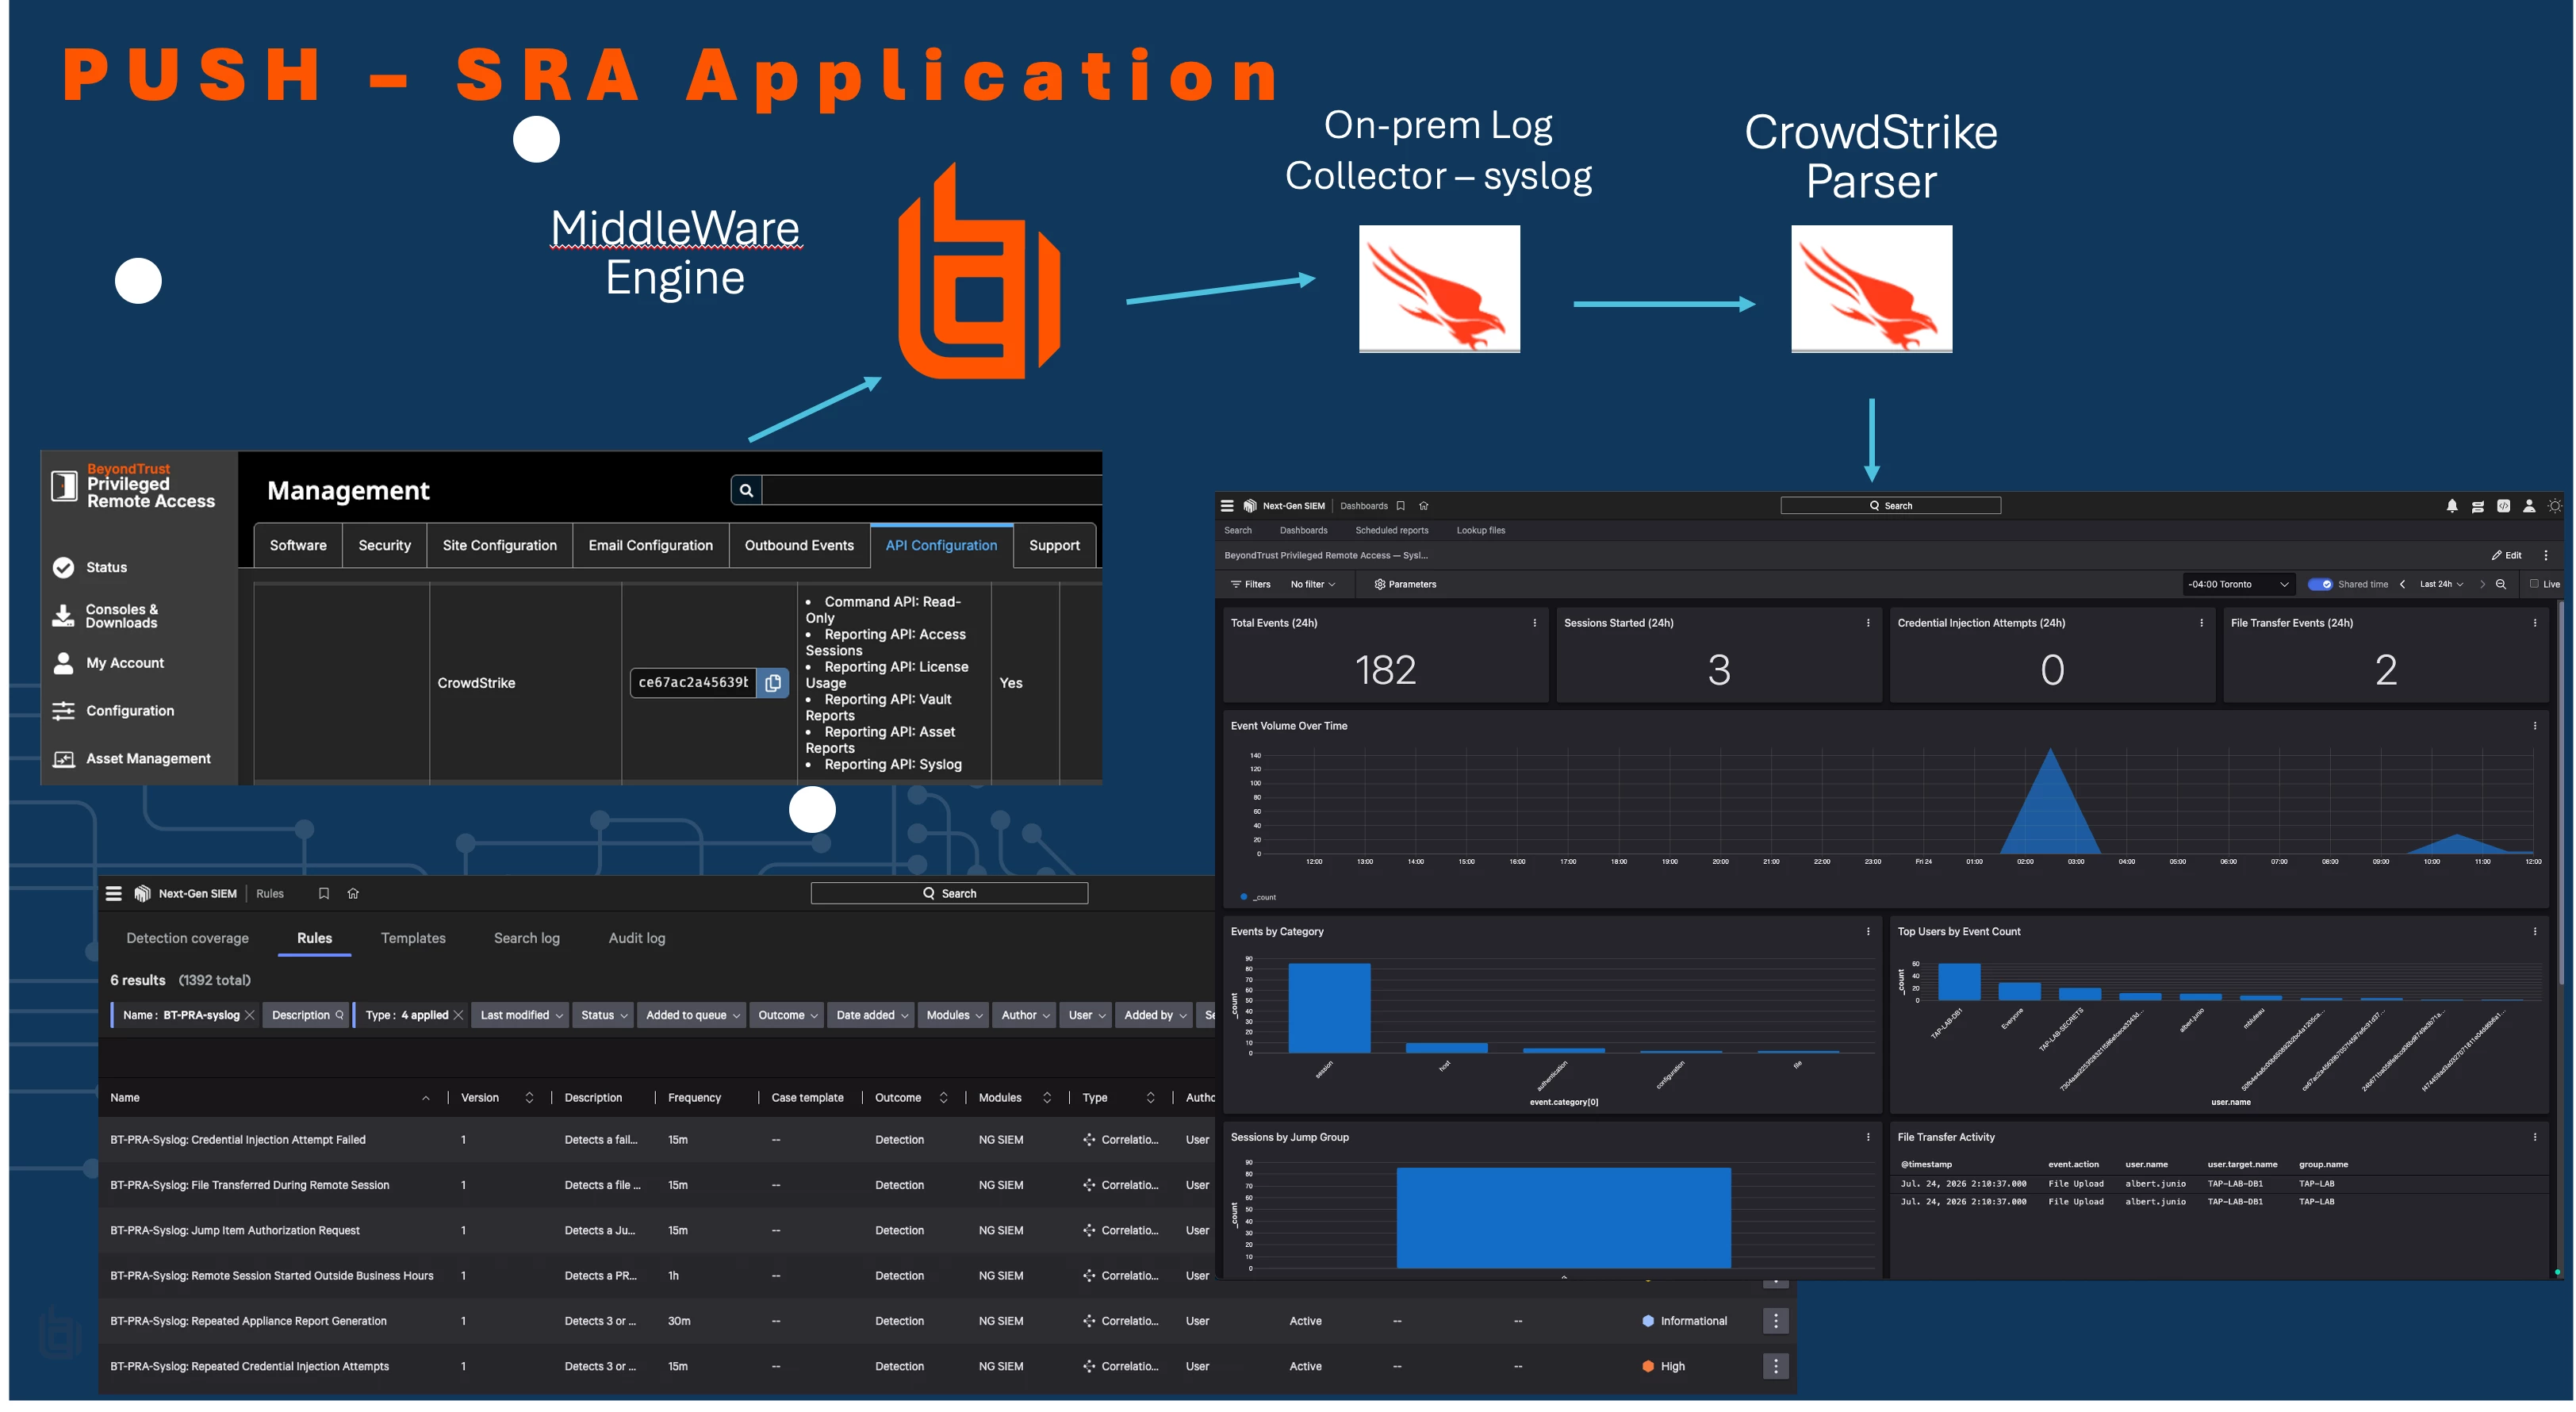Screen dimensions: 2576x1412
Task: Open the hamburger menu in the Rules window
Action: click(114, 893)
